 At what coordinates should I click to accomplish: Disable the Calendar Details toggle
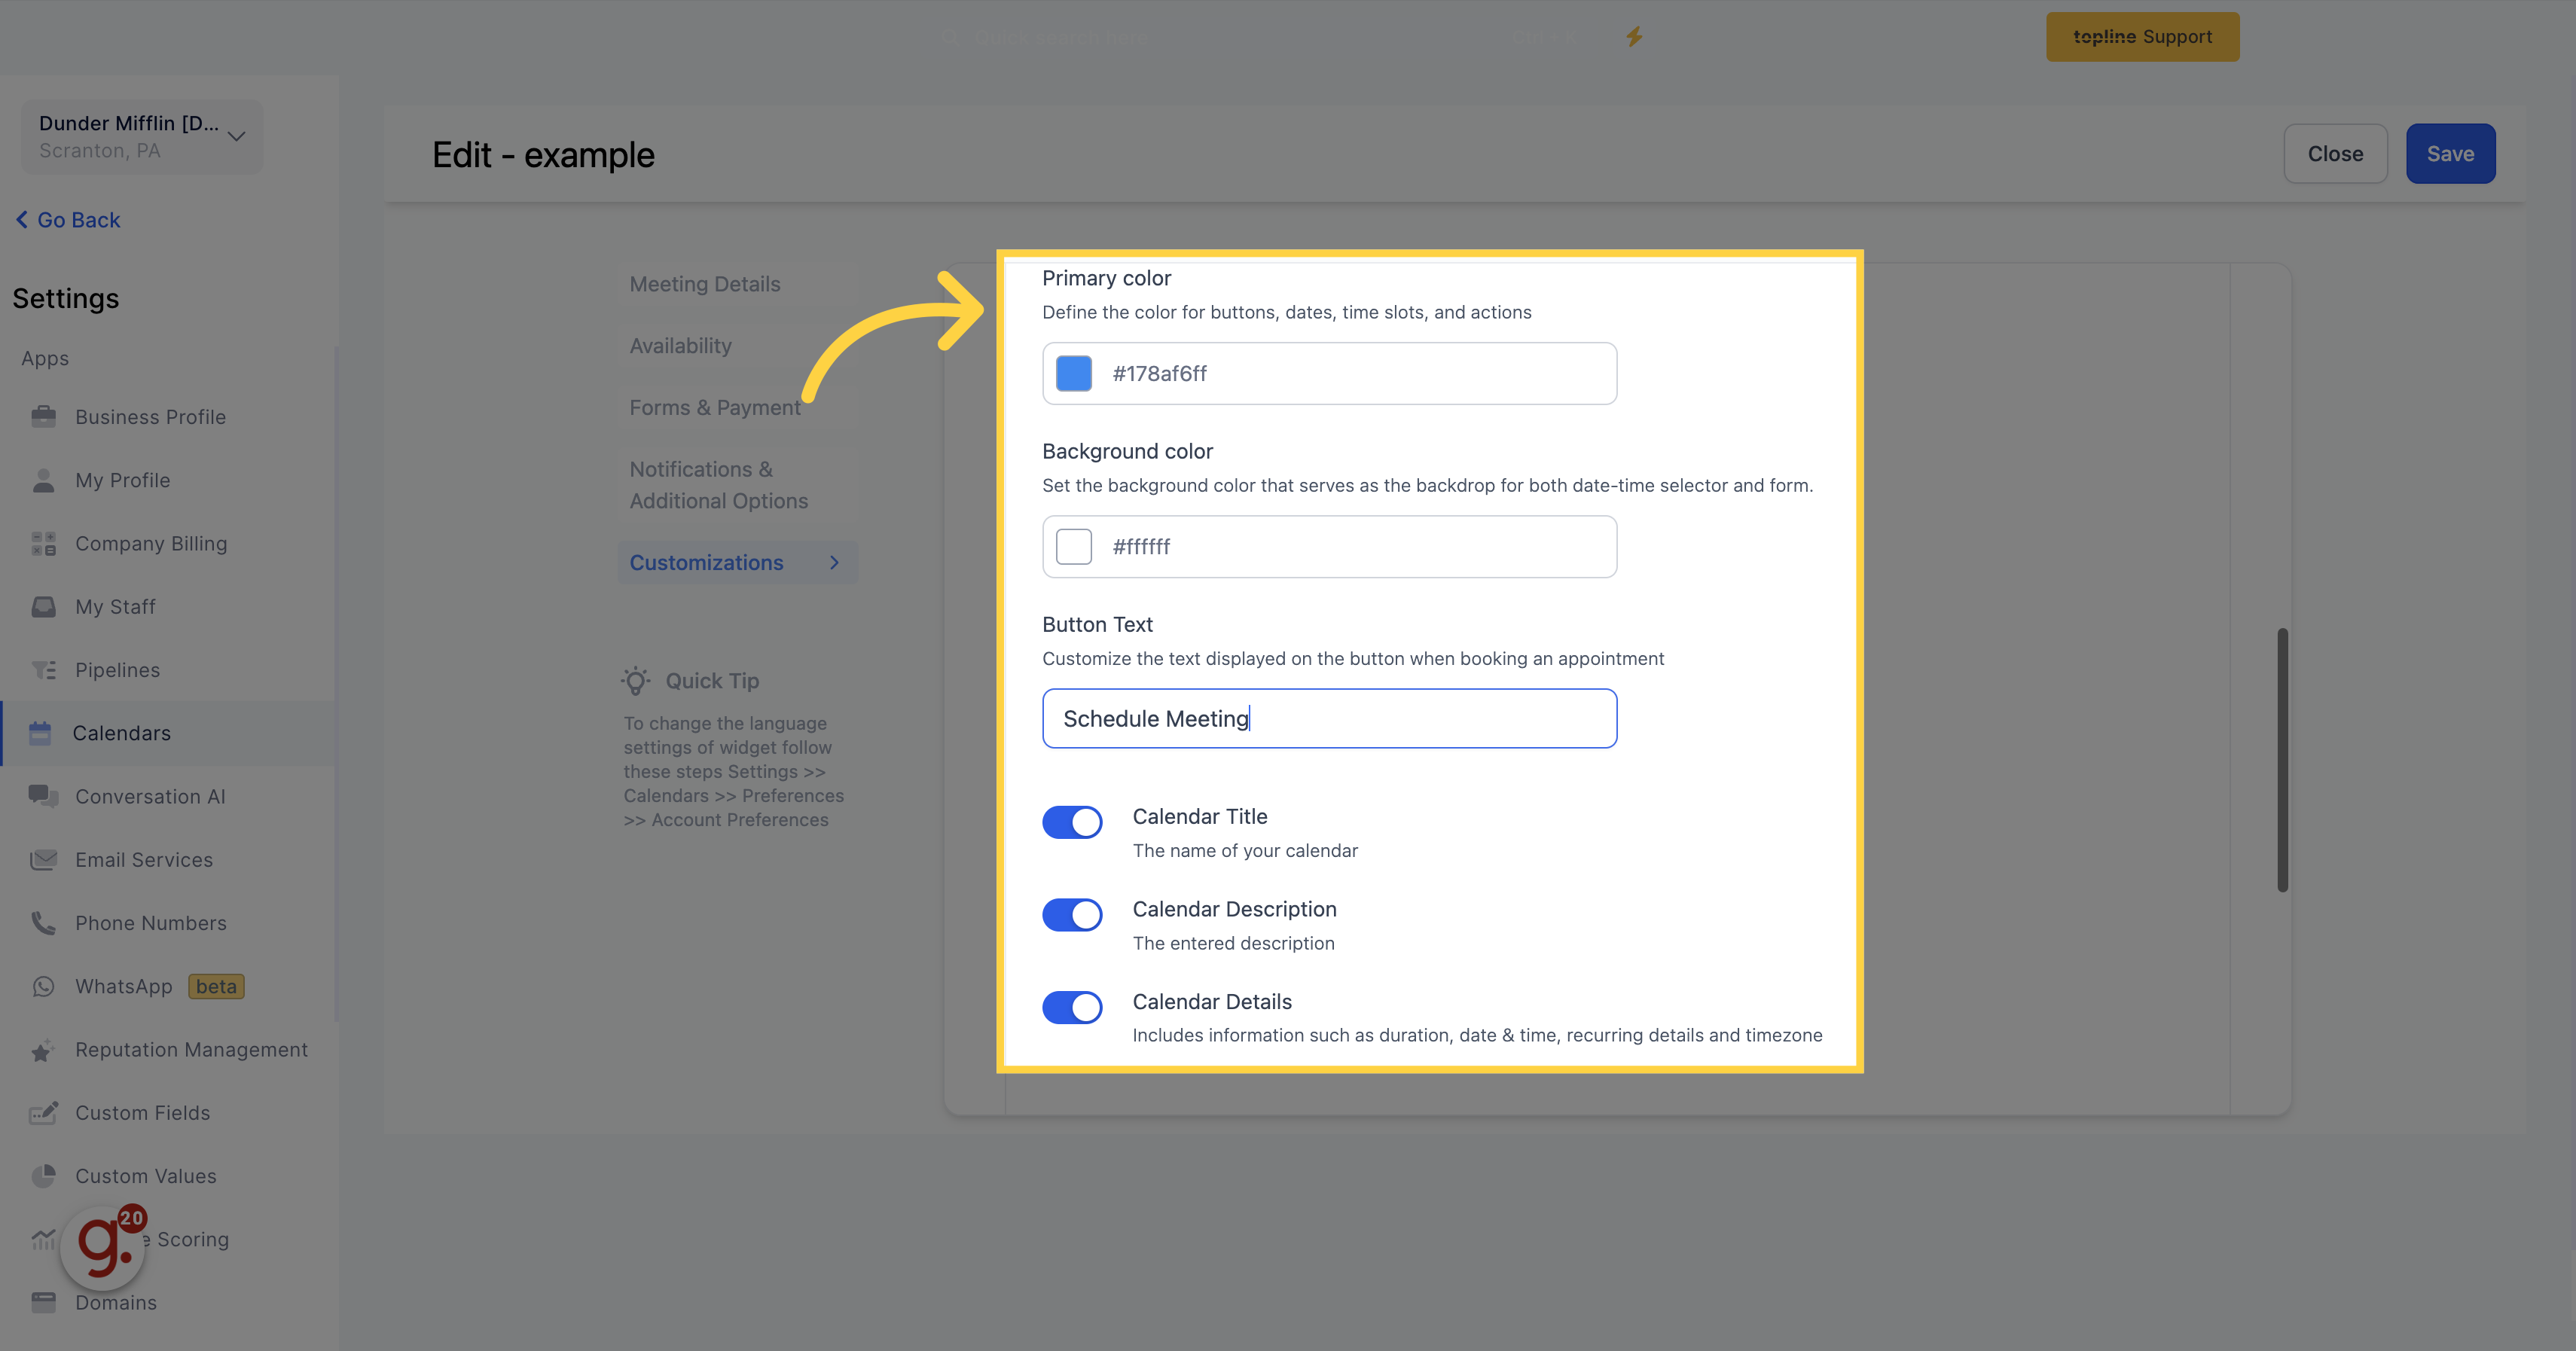[x=1075, y=1005]
